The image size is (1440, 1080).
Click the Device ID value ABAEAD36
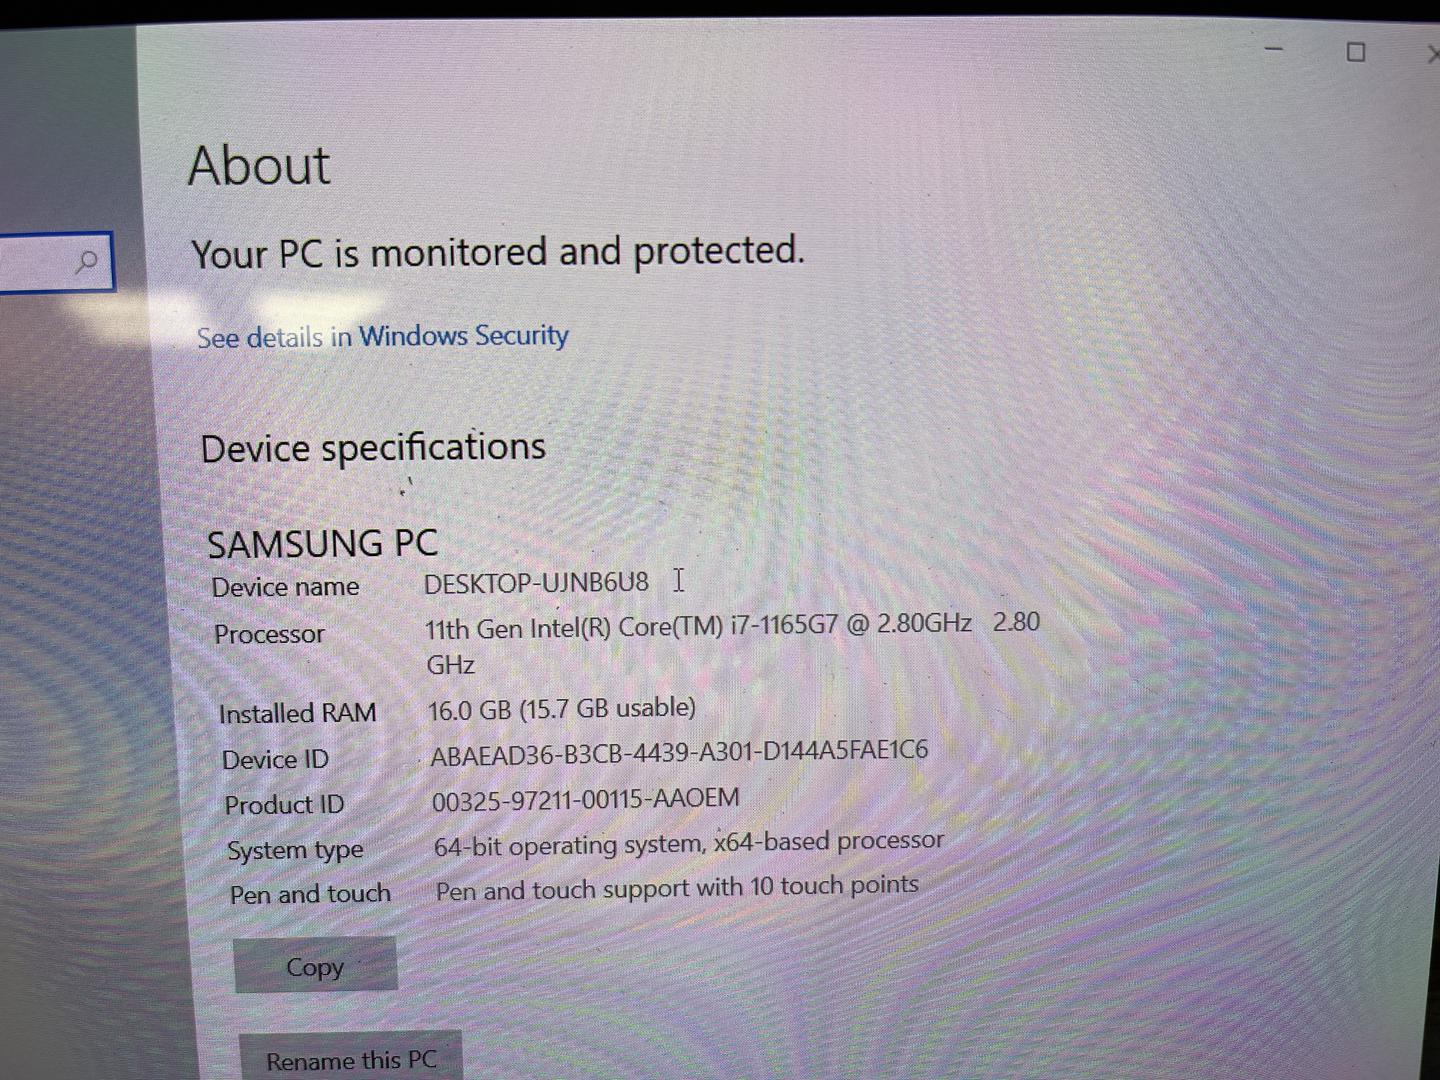(679, 752)
